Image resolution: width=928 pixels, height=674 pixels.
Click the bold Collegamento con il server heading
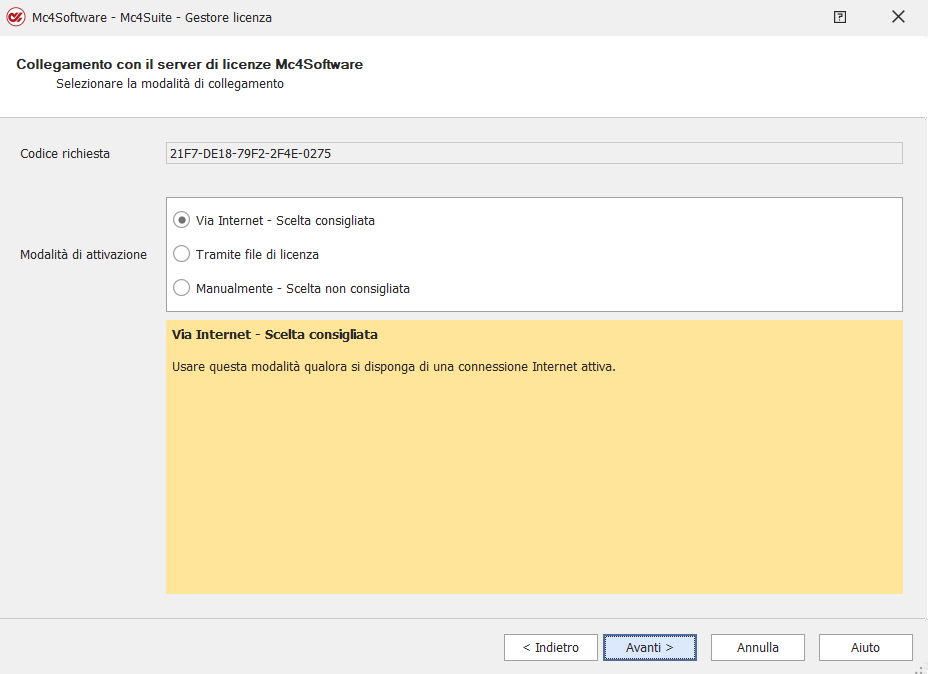click(x=189, y=64)
